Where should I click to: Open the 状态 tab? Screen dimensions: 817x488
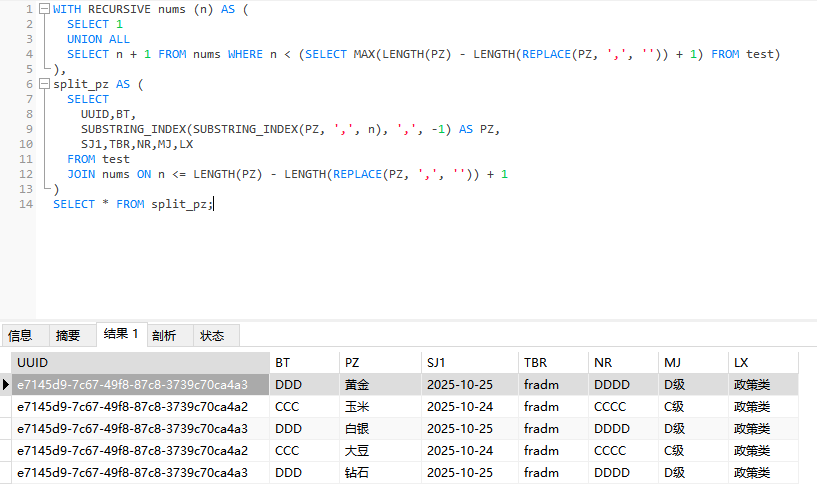pyautogui.click(x=212, y=336)
